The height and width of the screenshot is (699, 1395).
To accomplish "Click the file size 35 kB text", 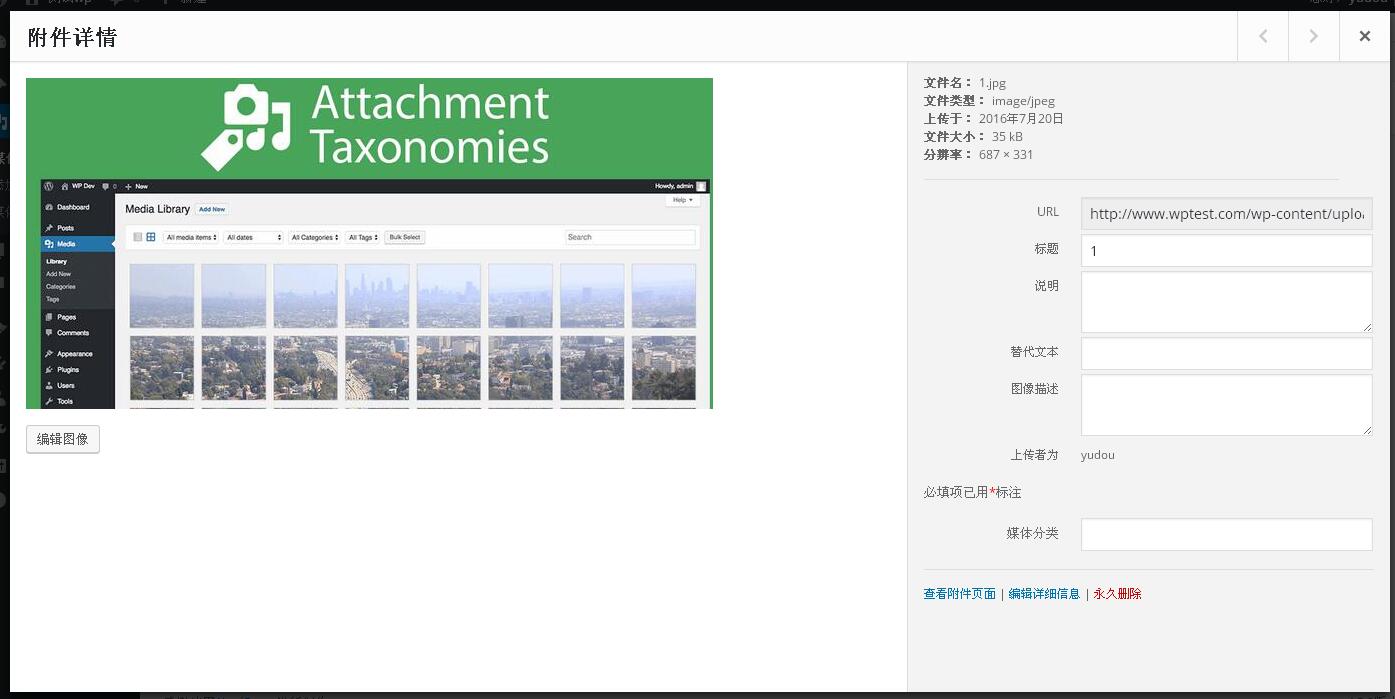I will (1007, 137).
